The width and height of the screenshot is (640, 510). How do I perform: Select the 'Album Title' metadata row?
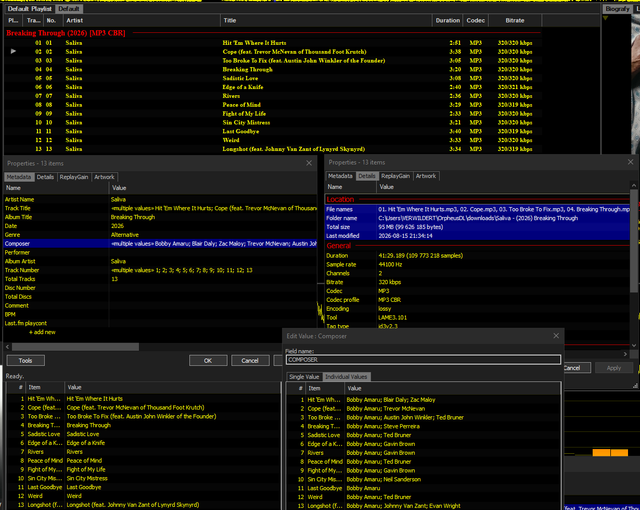(x=160, y=217)
